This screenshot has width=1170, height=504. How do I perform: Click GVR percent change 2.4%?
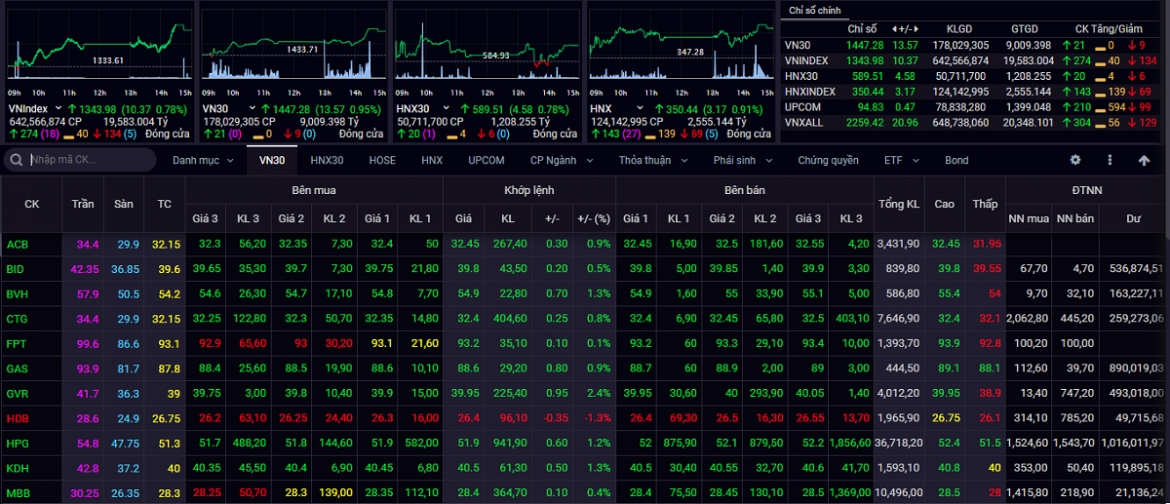coord(598,393)
